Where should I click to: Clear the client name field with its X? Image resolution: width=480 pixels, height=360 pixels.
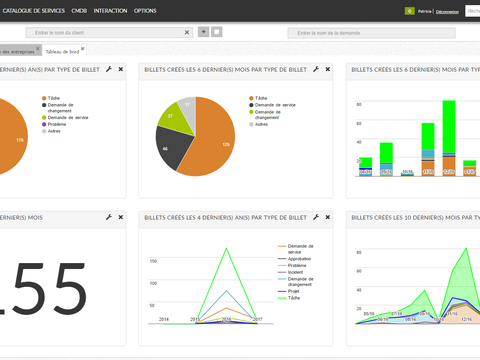pos(187,32)
